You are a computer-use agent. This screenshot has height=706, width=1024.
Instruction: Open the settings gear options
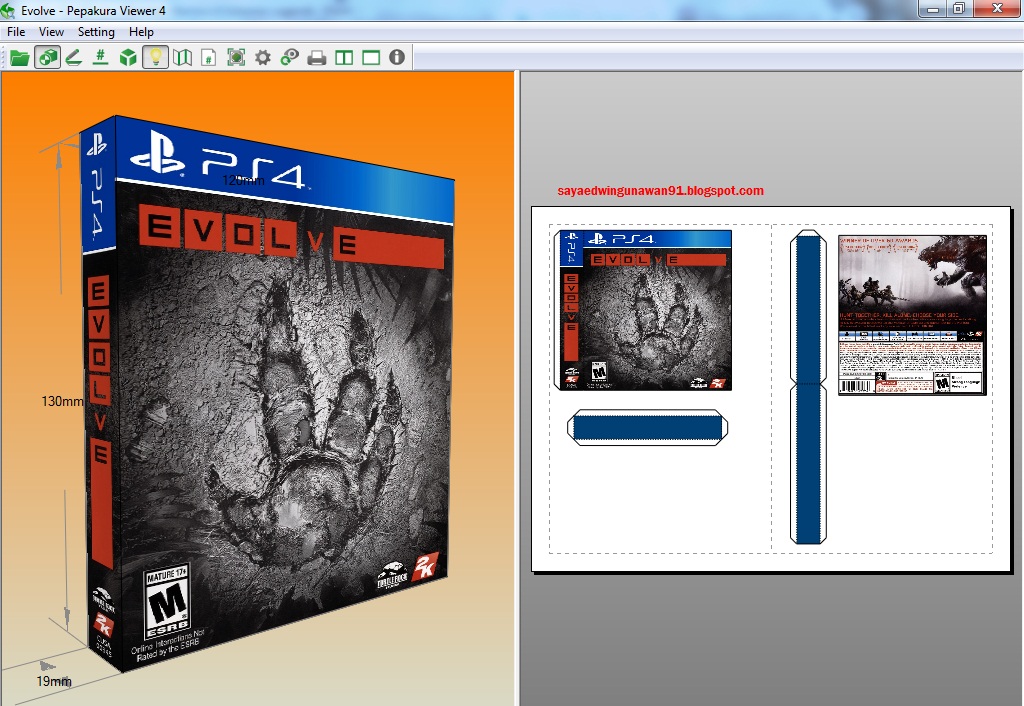tap(262, 57)
